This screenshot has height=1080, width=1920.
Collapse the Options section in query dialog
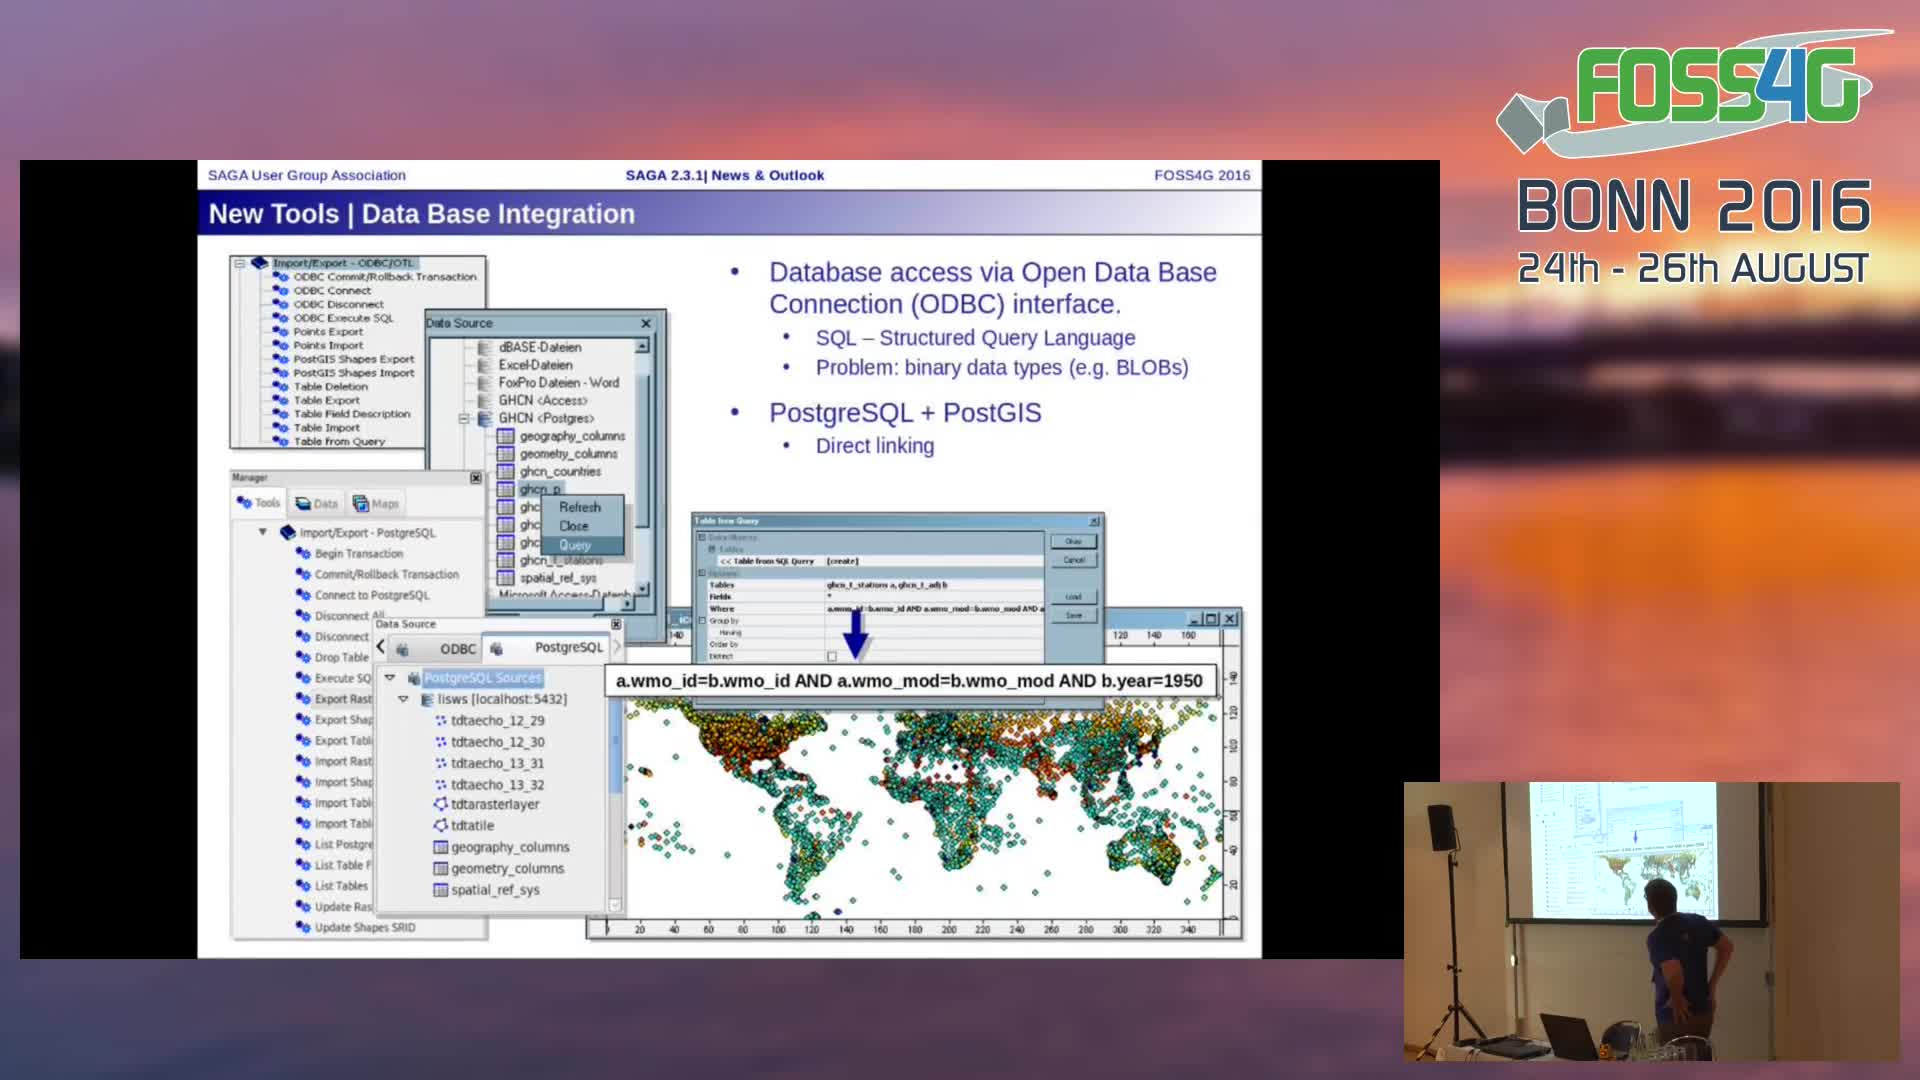click(702, 573)
